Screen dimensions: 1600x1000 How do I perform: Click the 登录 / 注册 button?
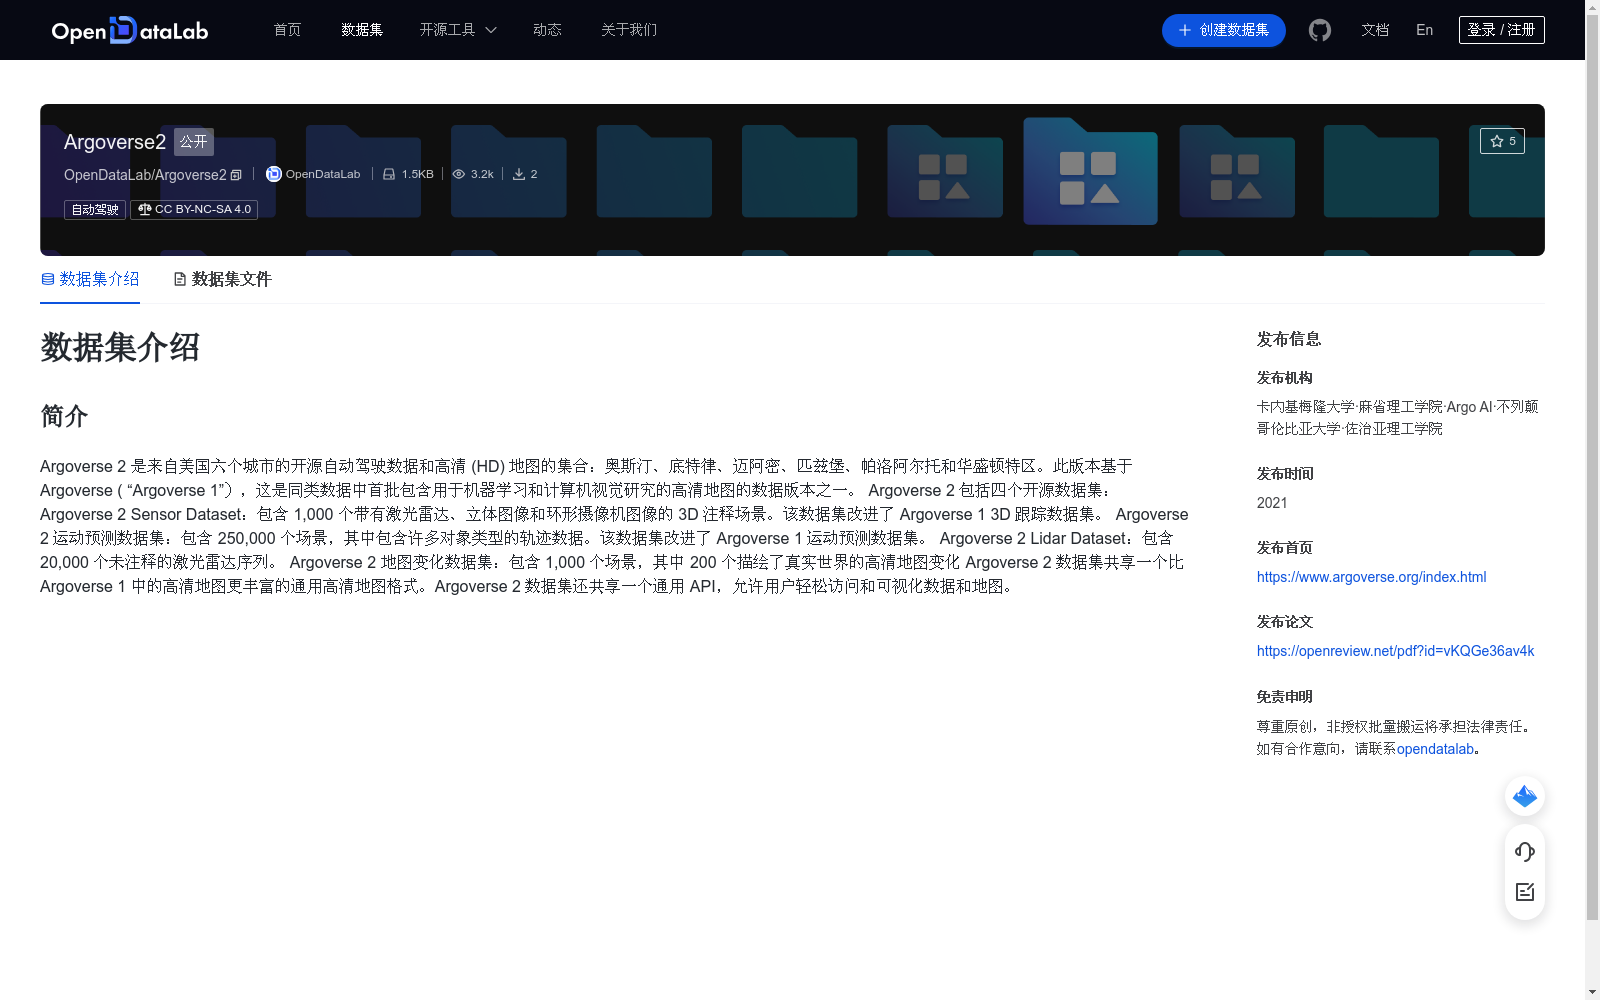[1501, 29]
